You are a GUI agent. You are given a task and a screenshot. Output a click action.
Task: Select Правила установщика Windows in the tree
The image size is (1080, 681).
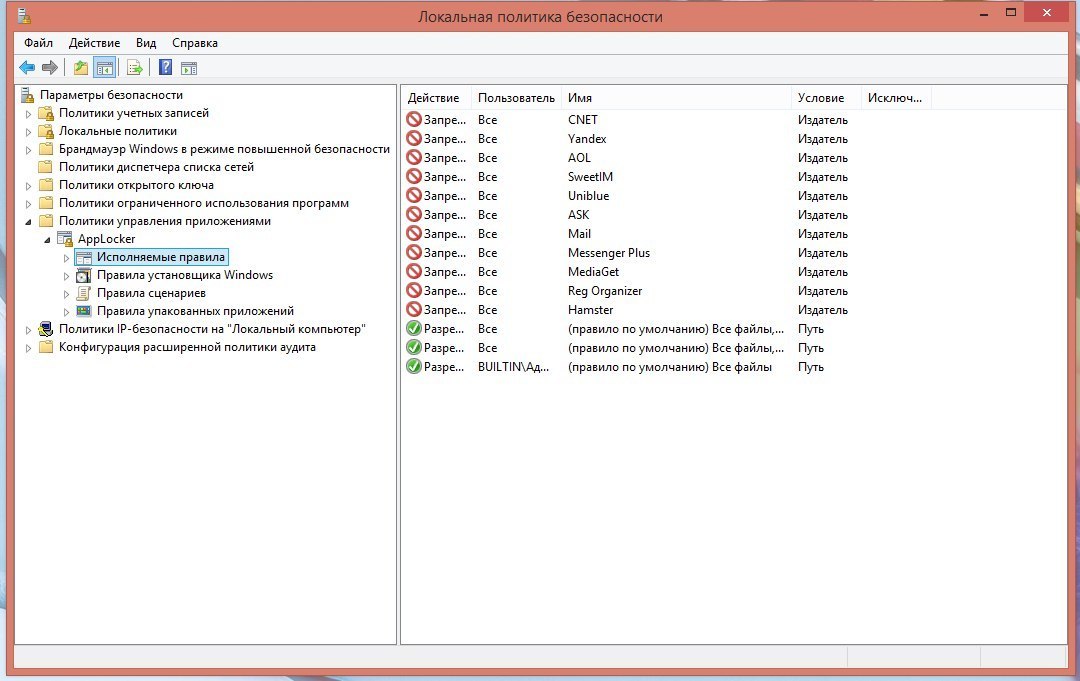(184, 275)
